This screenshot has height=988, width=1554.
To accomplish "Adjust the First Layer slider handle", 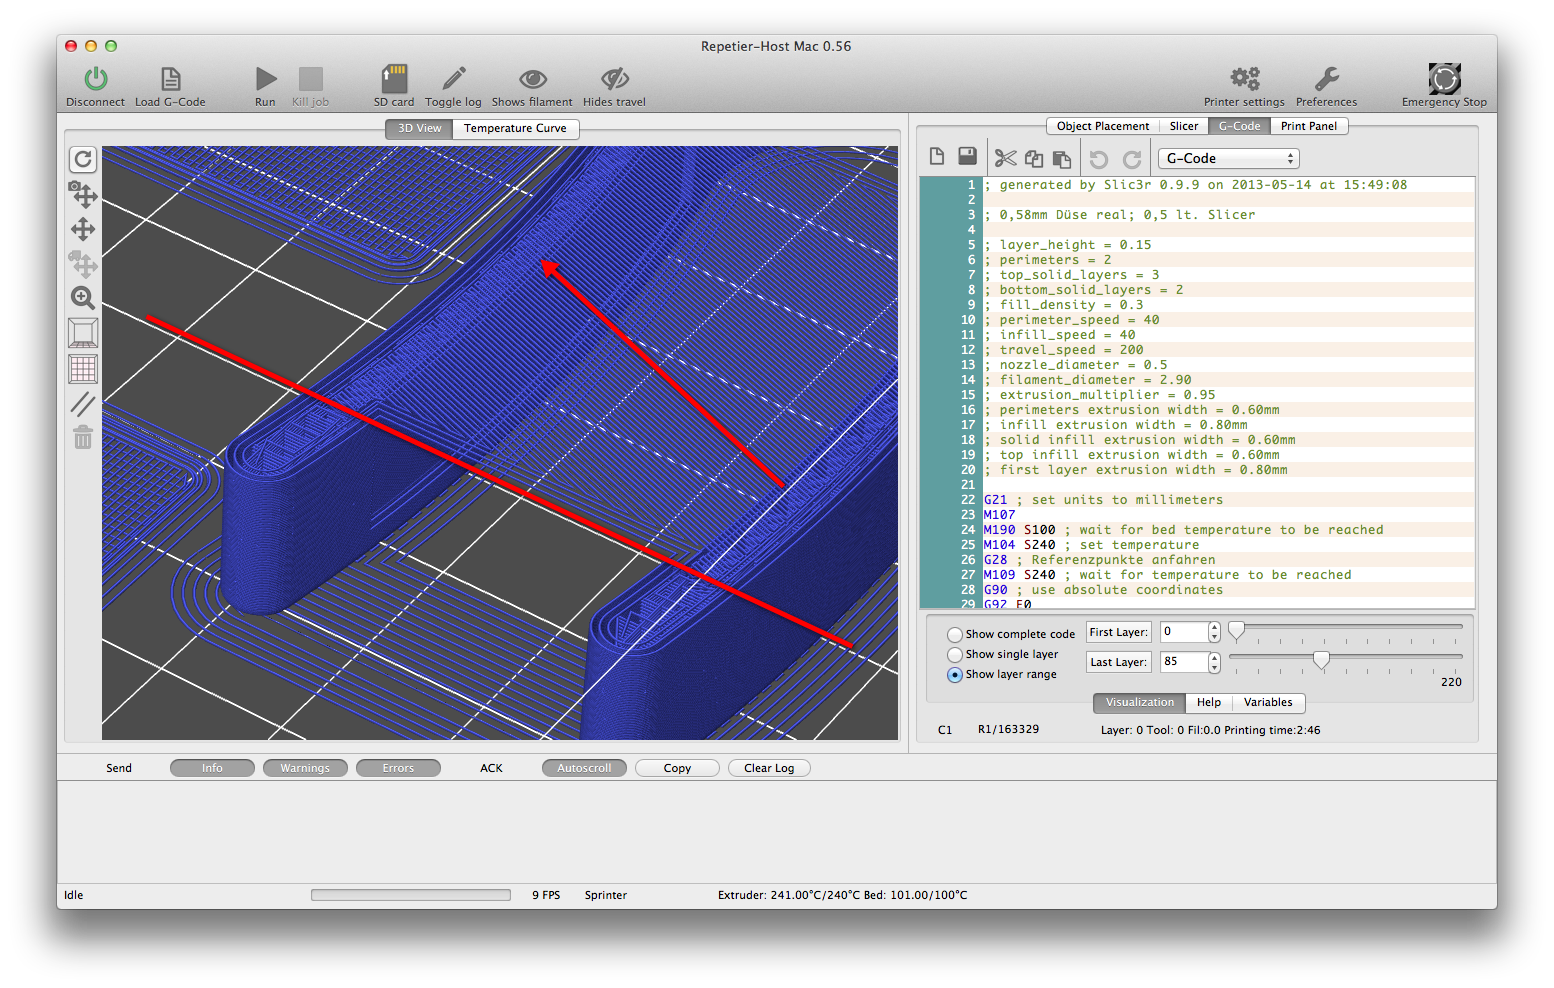I will [1237, 630].
